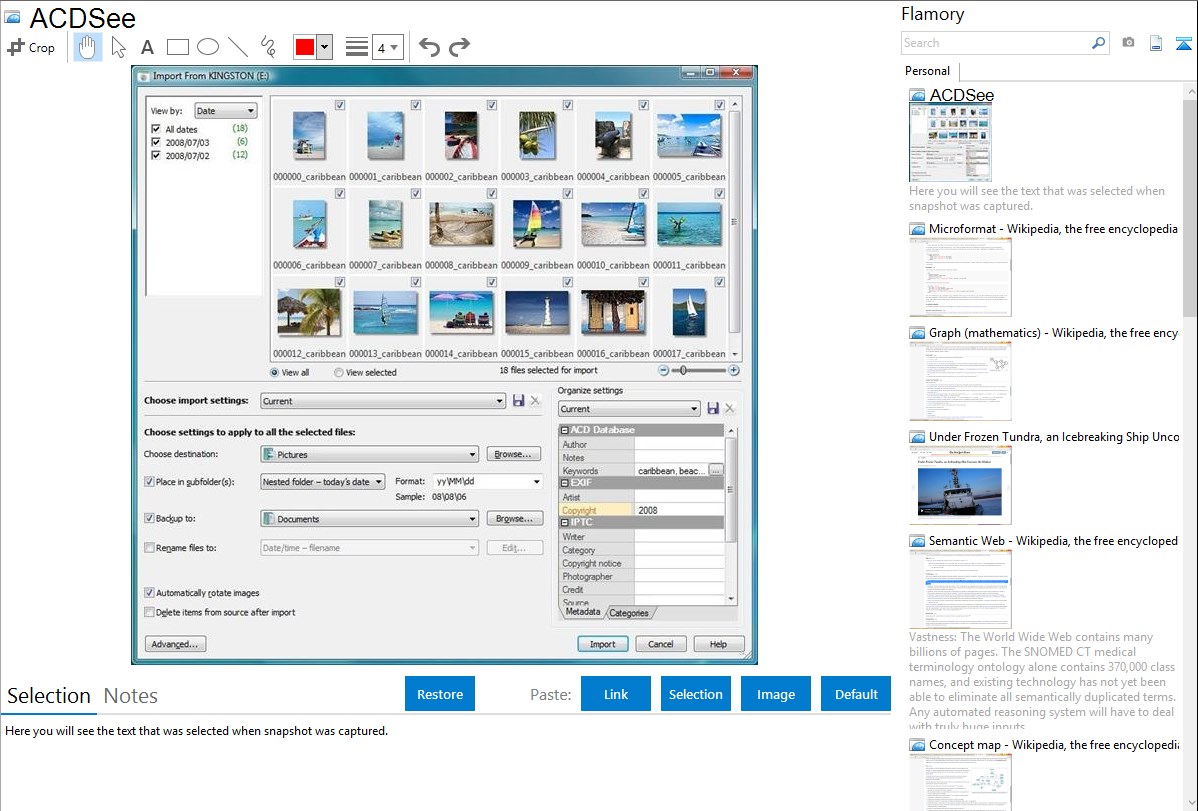Toggle the Backup to checkbox

pyautogui.click(x=149, y=518)
